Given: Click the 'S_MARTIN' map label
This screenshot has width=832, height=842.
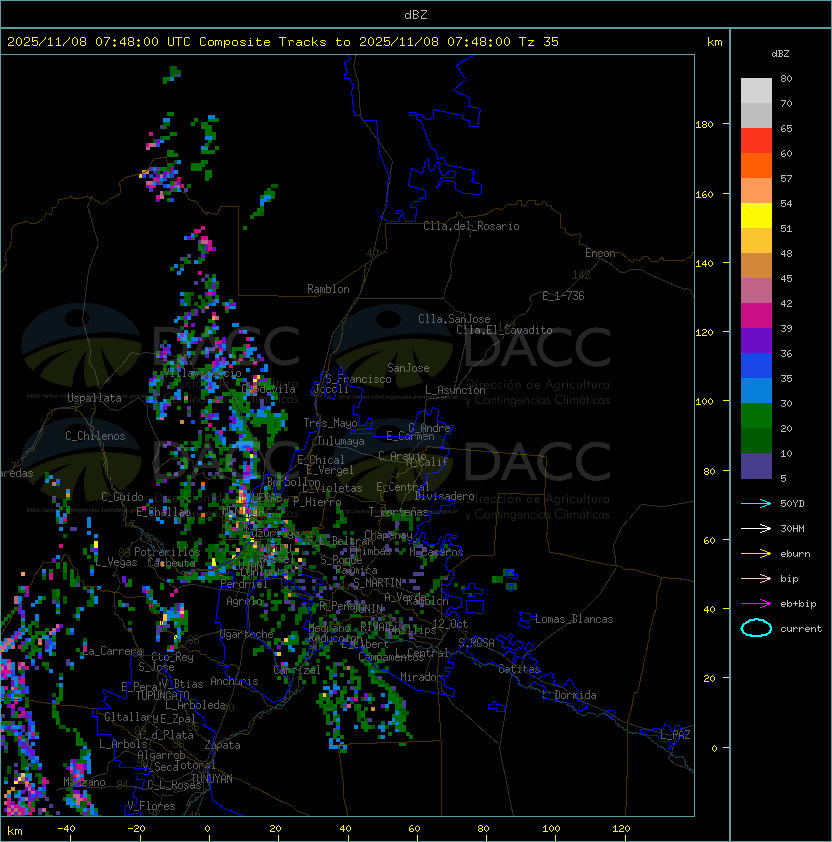Looking at the screenshot, I should tap(377, 583).
